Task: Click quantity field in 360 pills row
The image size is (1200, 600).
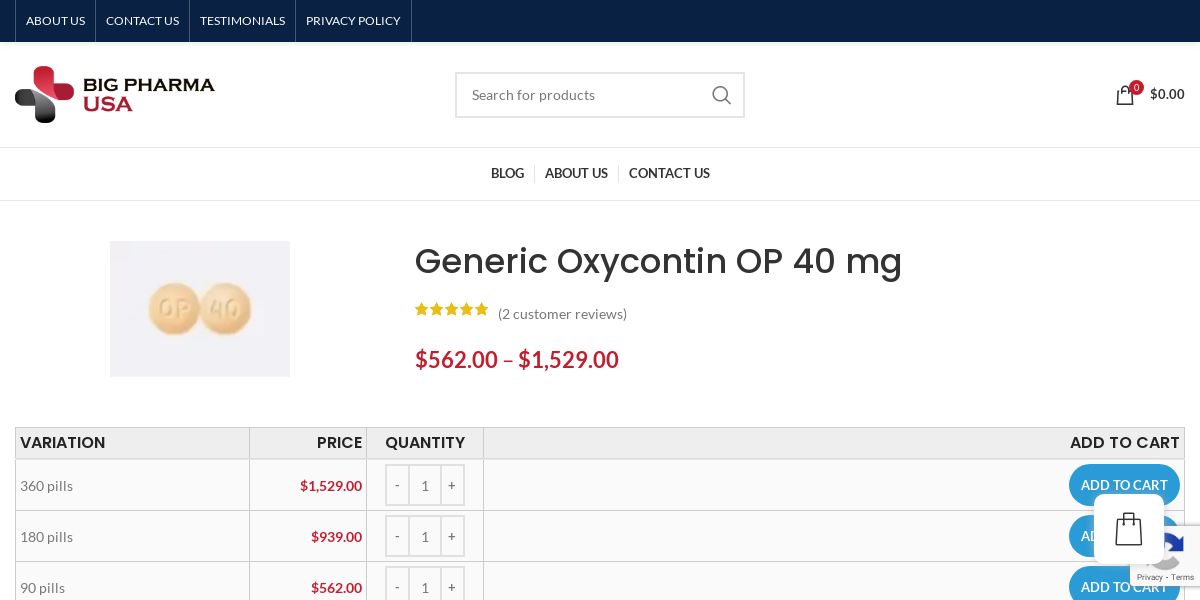Action: (x=425, y=485)
